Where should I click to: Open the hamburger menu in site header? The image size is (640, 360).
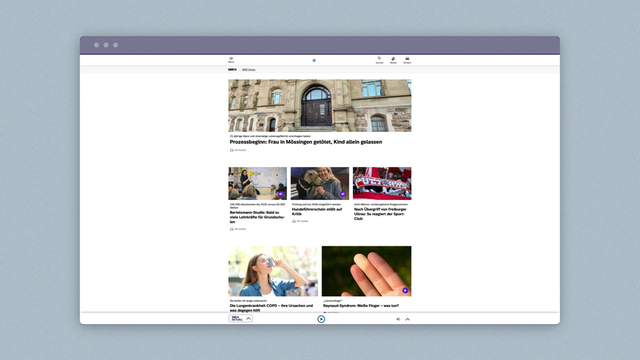(231, 60)
